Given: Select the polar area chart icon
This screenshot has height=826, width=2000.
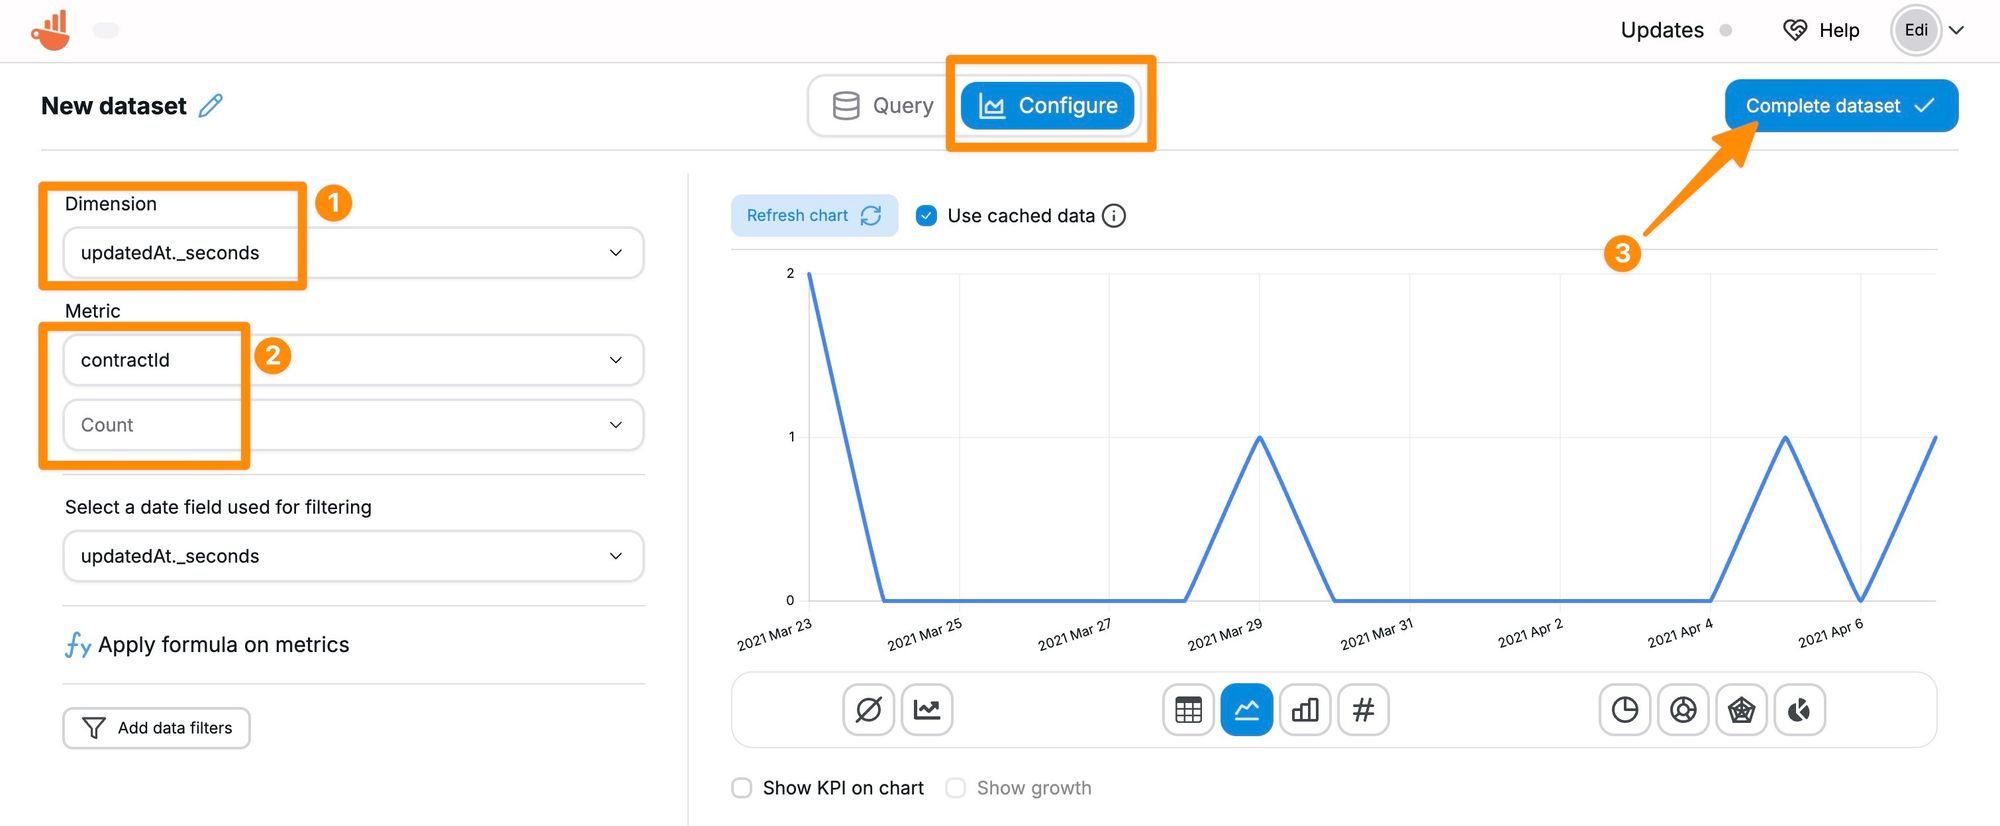Looking at the screenshot, I should (x=1799, y=710).
